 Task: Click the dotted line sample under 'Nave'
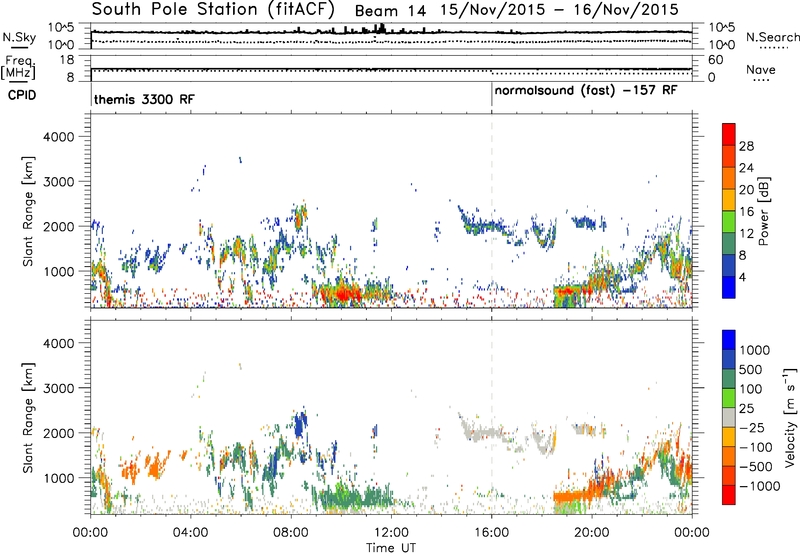click(x=761, y=80)
